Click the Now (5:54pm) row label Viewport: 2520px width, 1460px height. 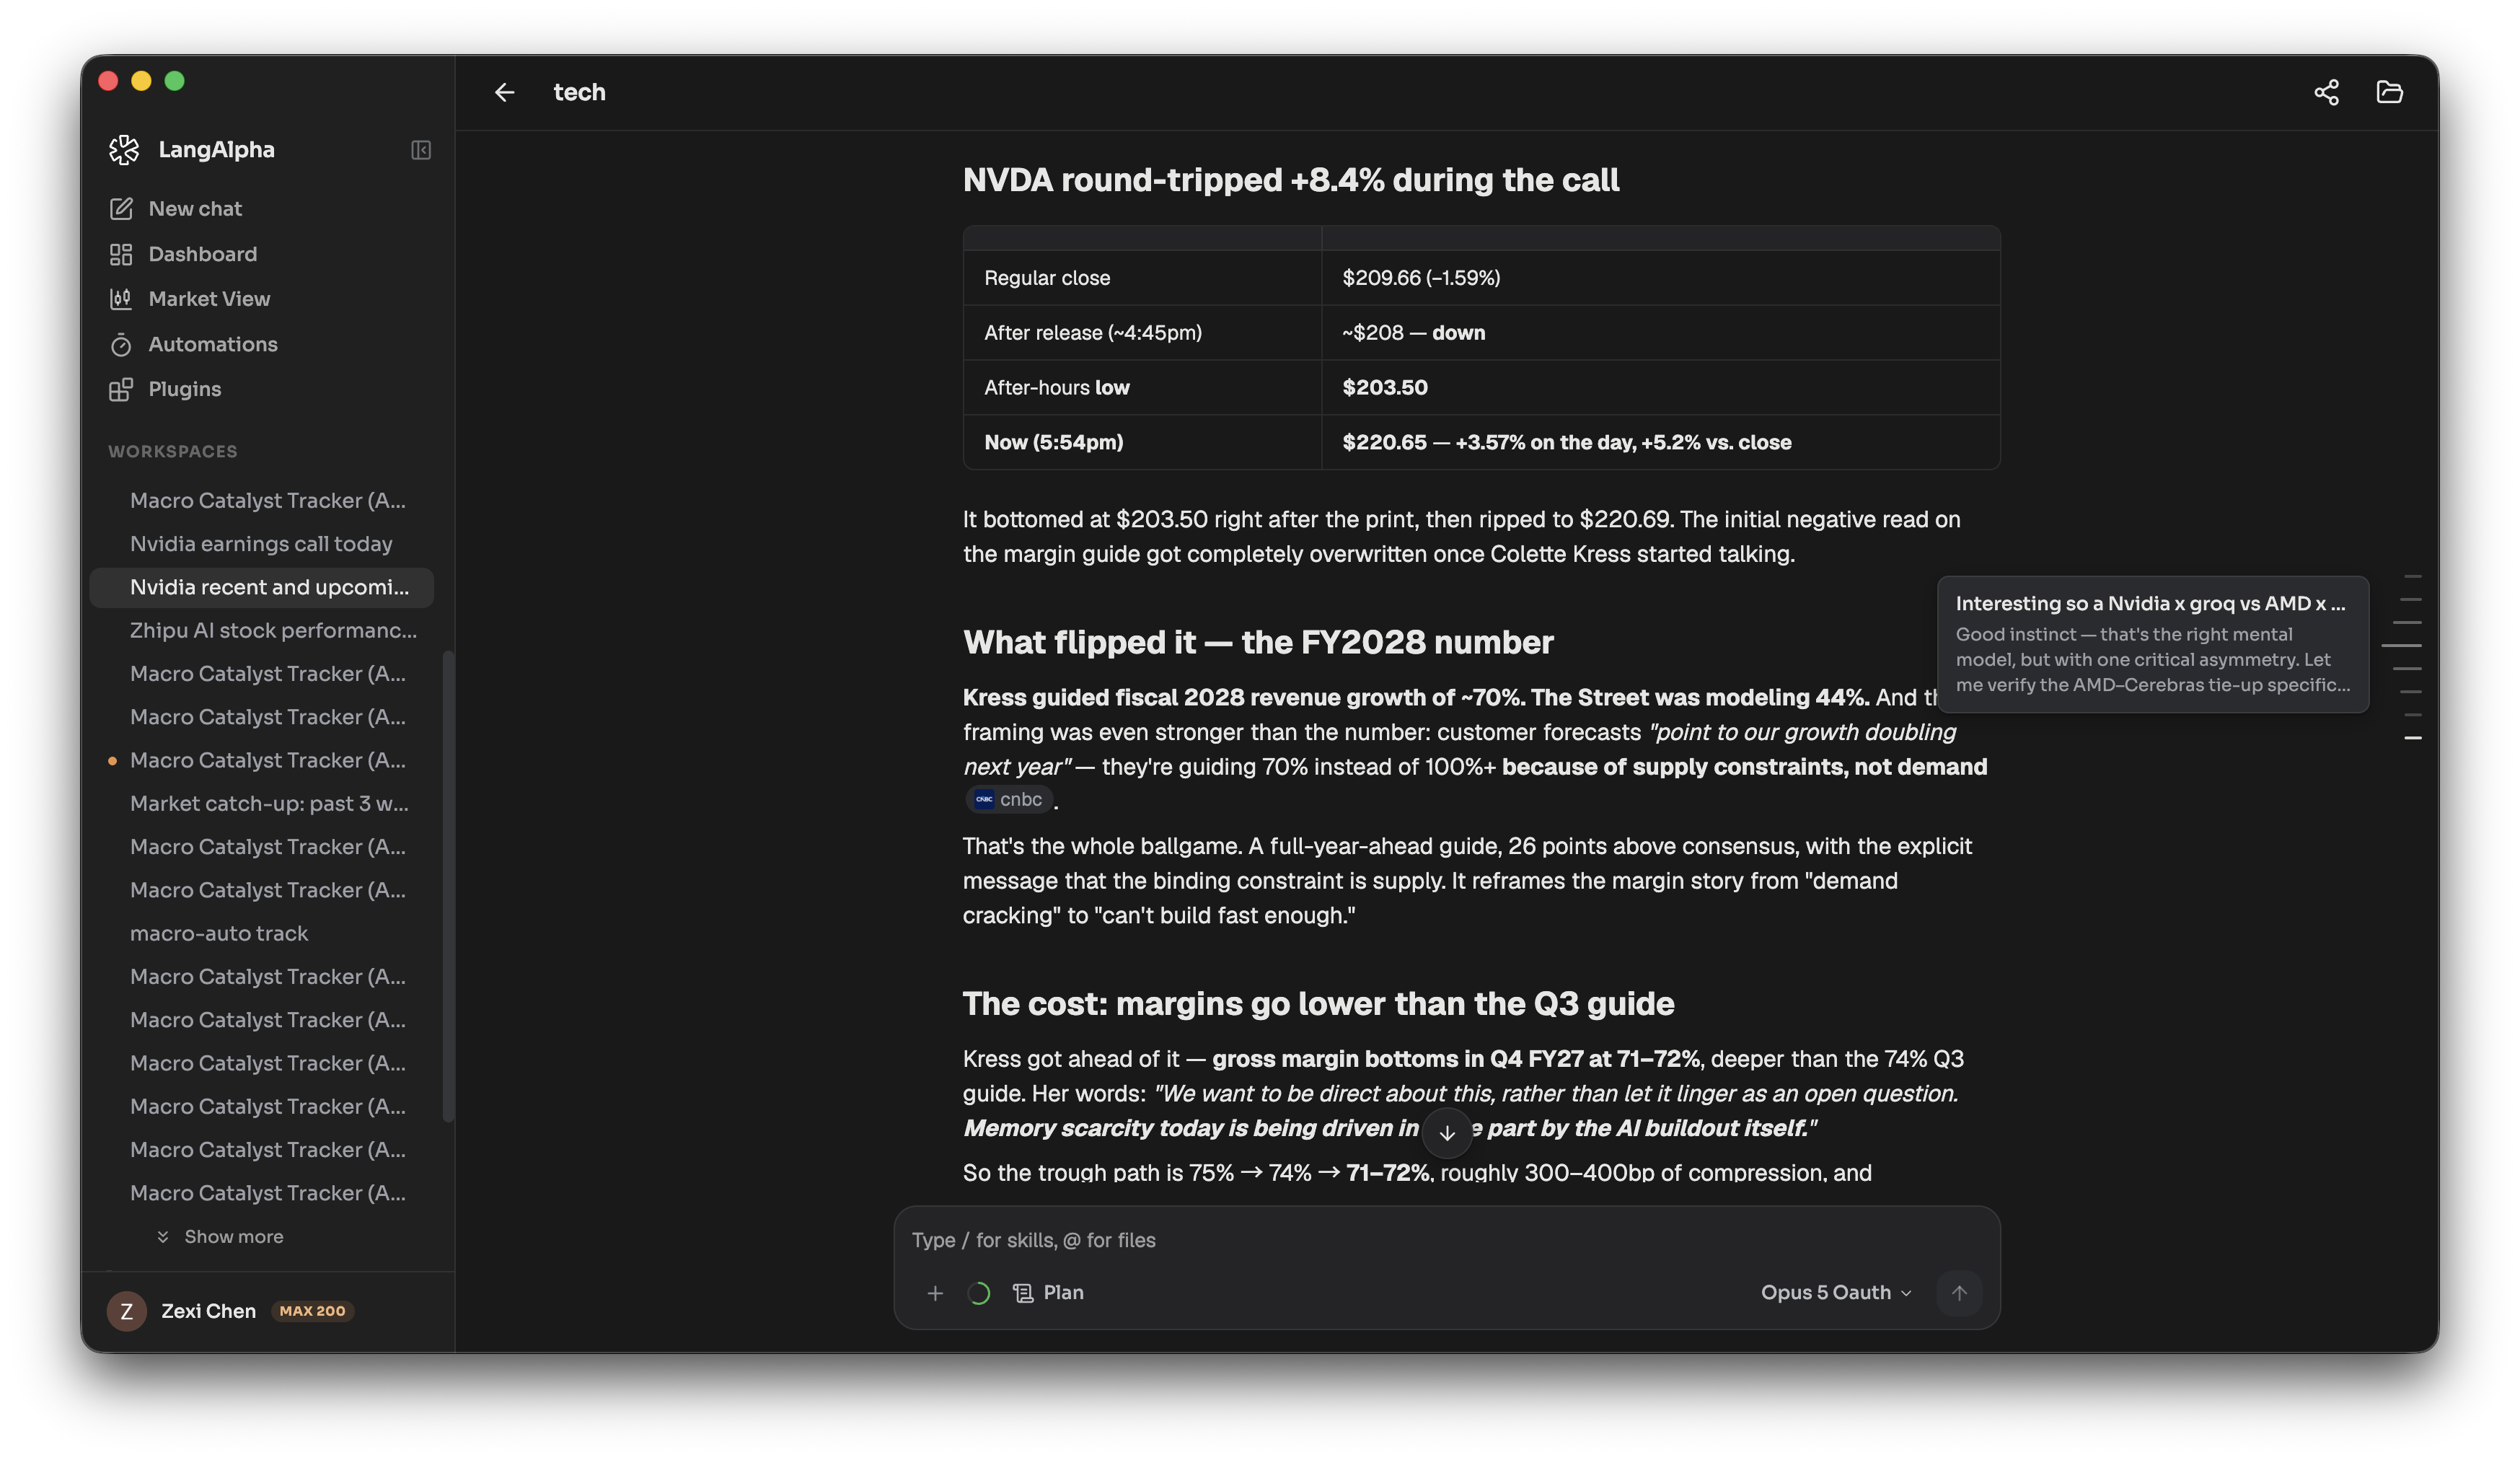pos(1053,442)
